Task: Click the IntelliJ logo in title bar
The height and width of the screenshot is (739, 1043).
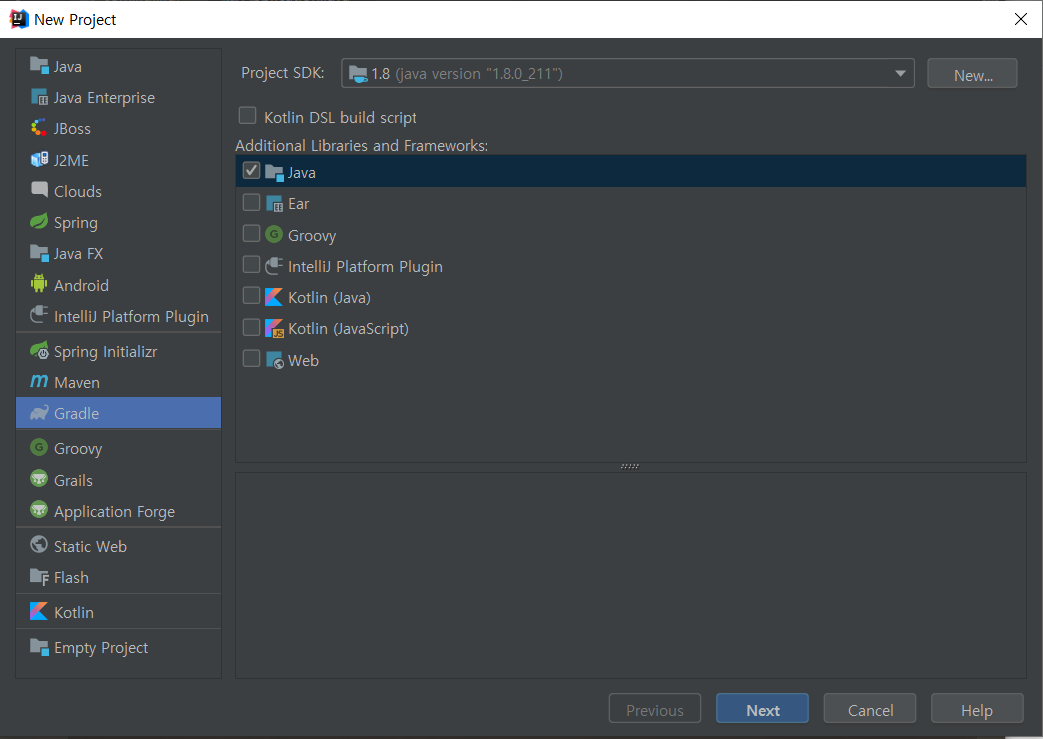Action: tap(19, 19)
